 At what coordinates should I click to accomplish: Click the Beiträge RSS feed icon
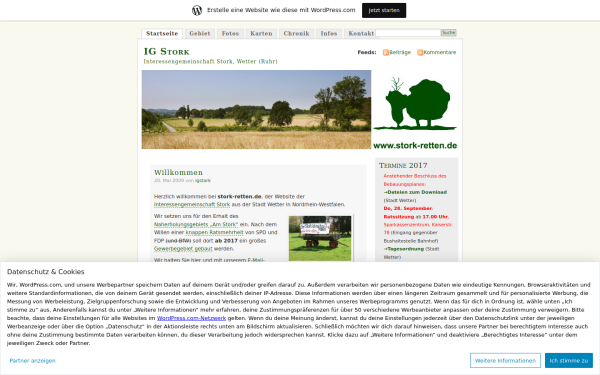[x=386, y=52]
